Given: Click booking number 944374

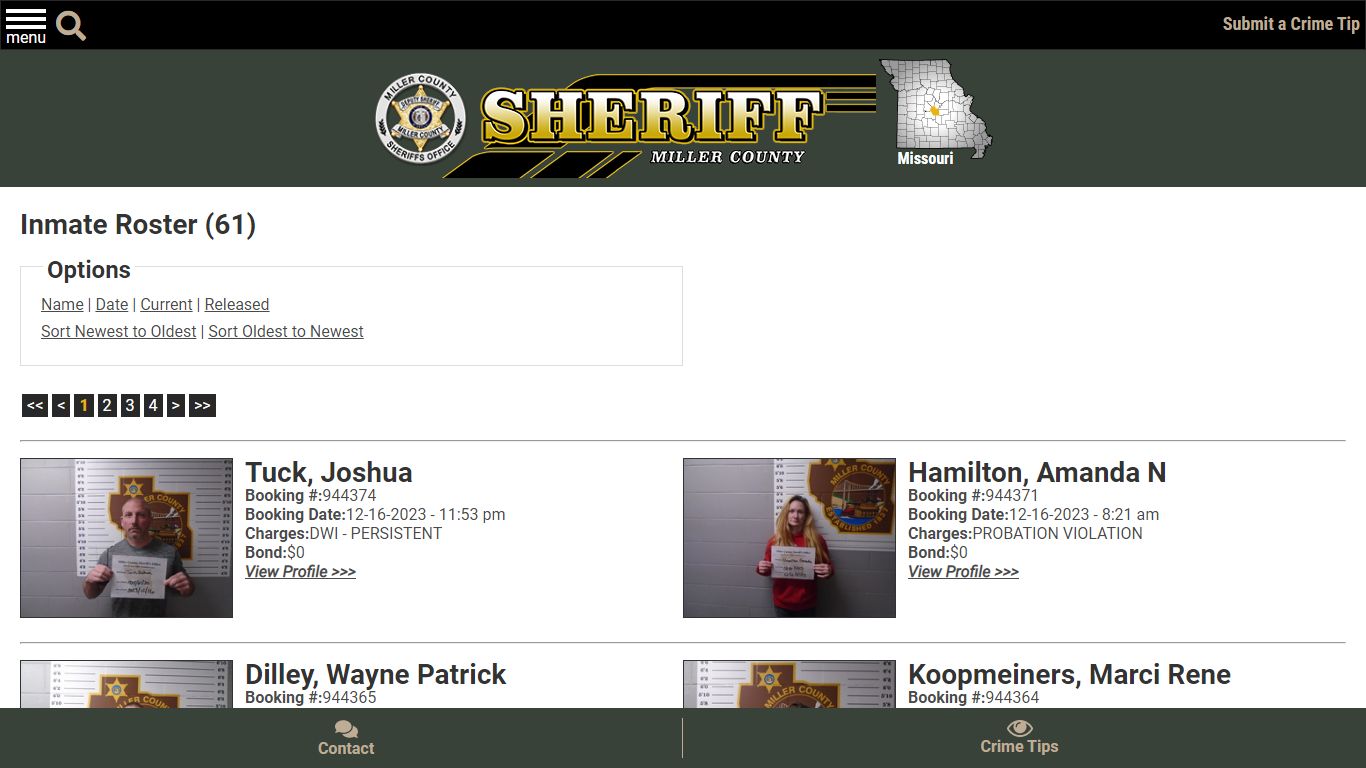Looking at the screenshot, I should click(x=349, y=495).
